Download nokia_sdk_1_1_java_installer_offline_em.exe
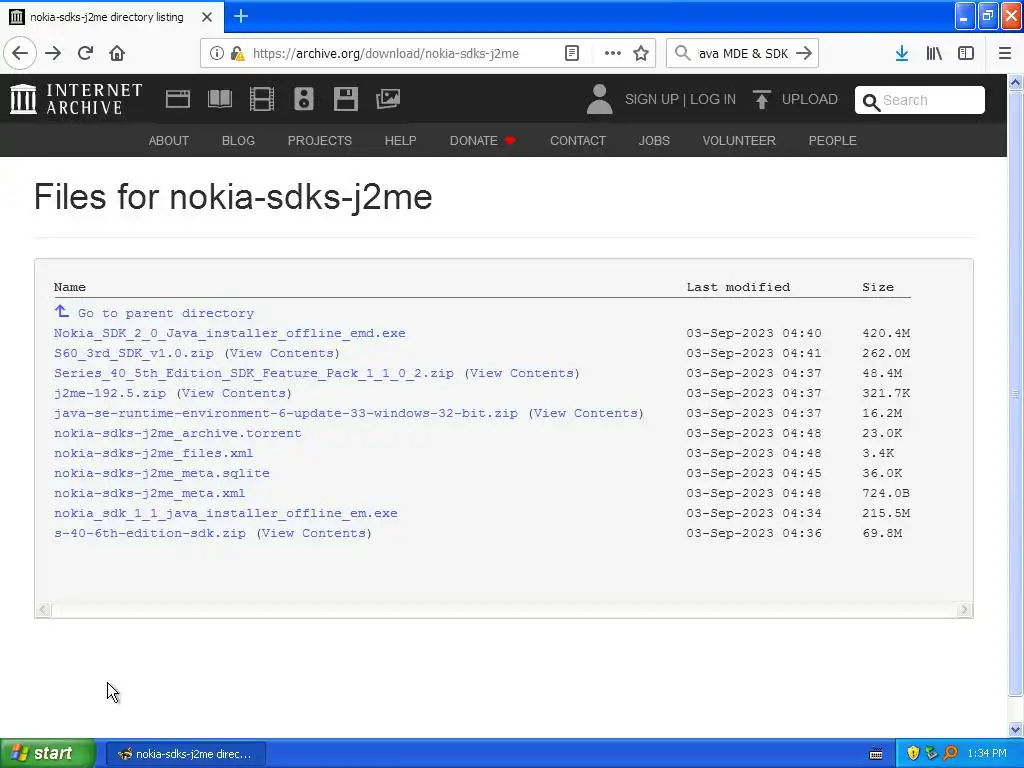1024x768 pixels. pos(226,513)
